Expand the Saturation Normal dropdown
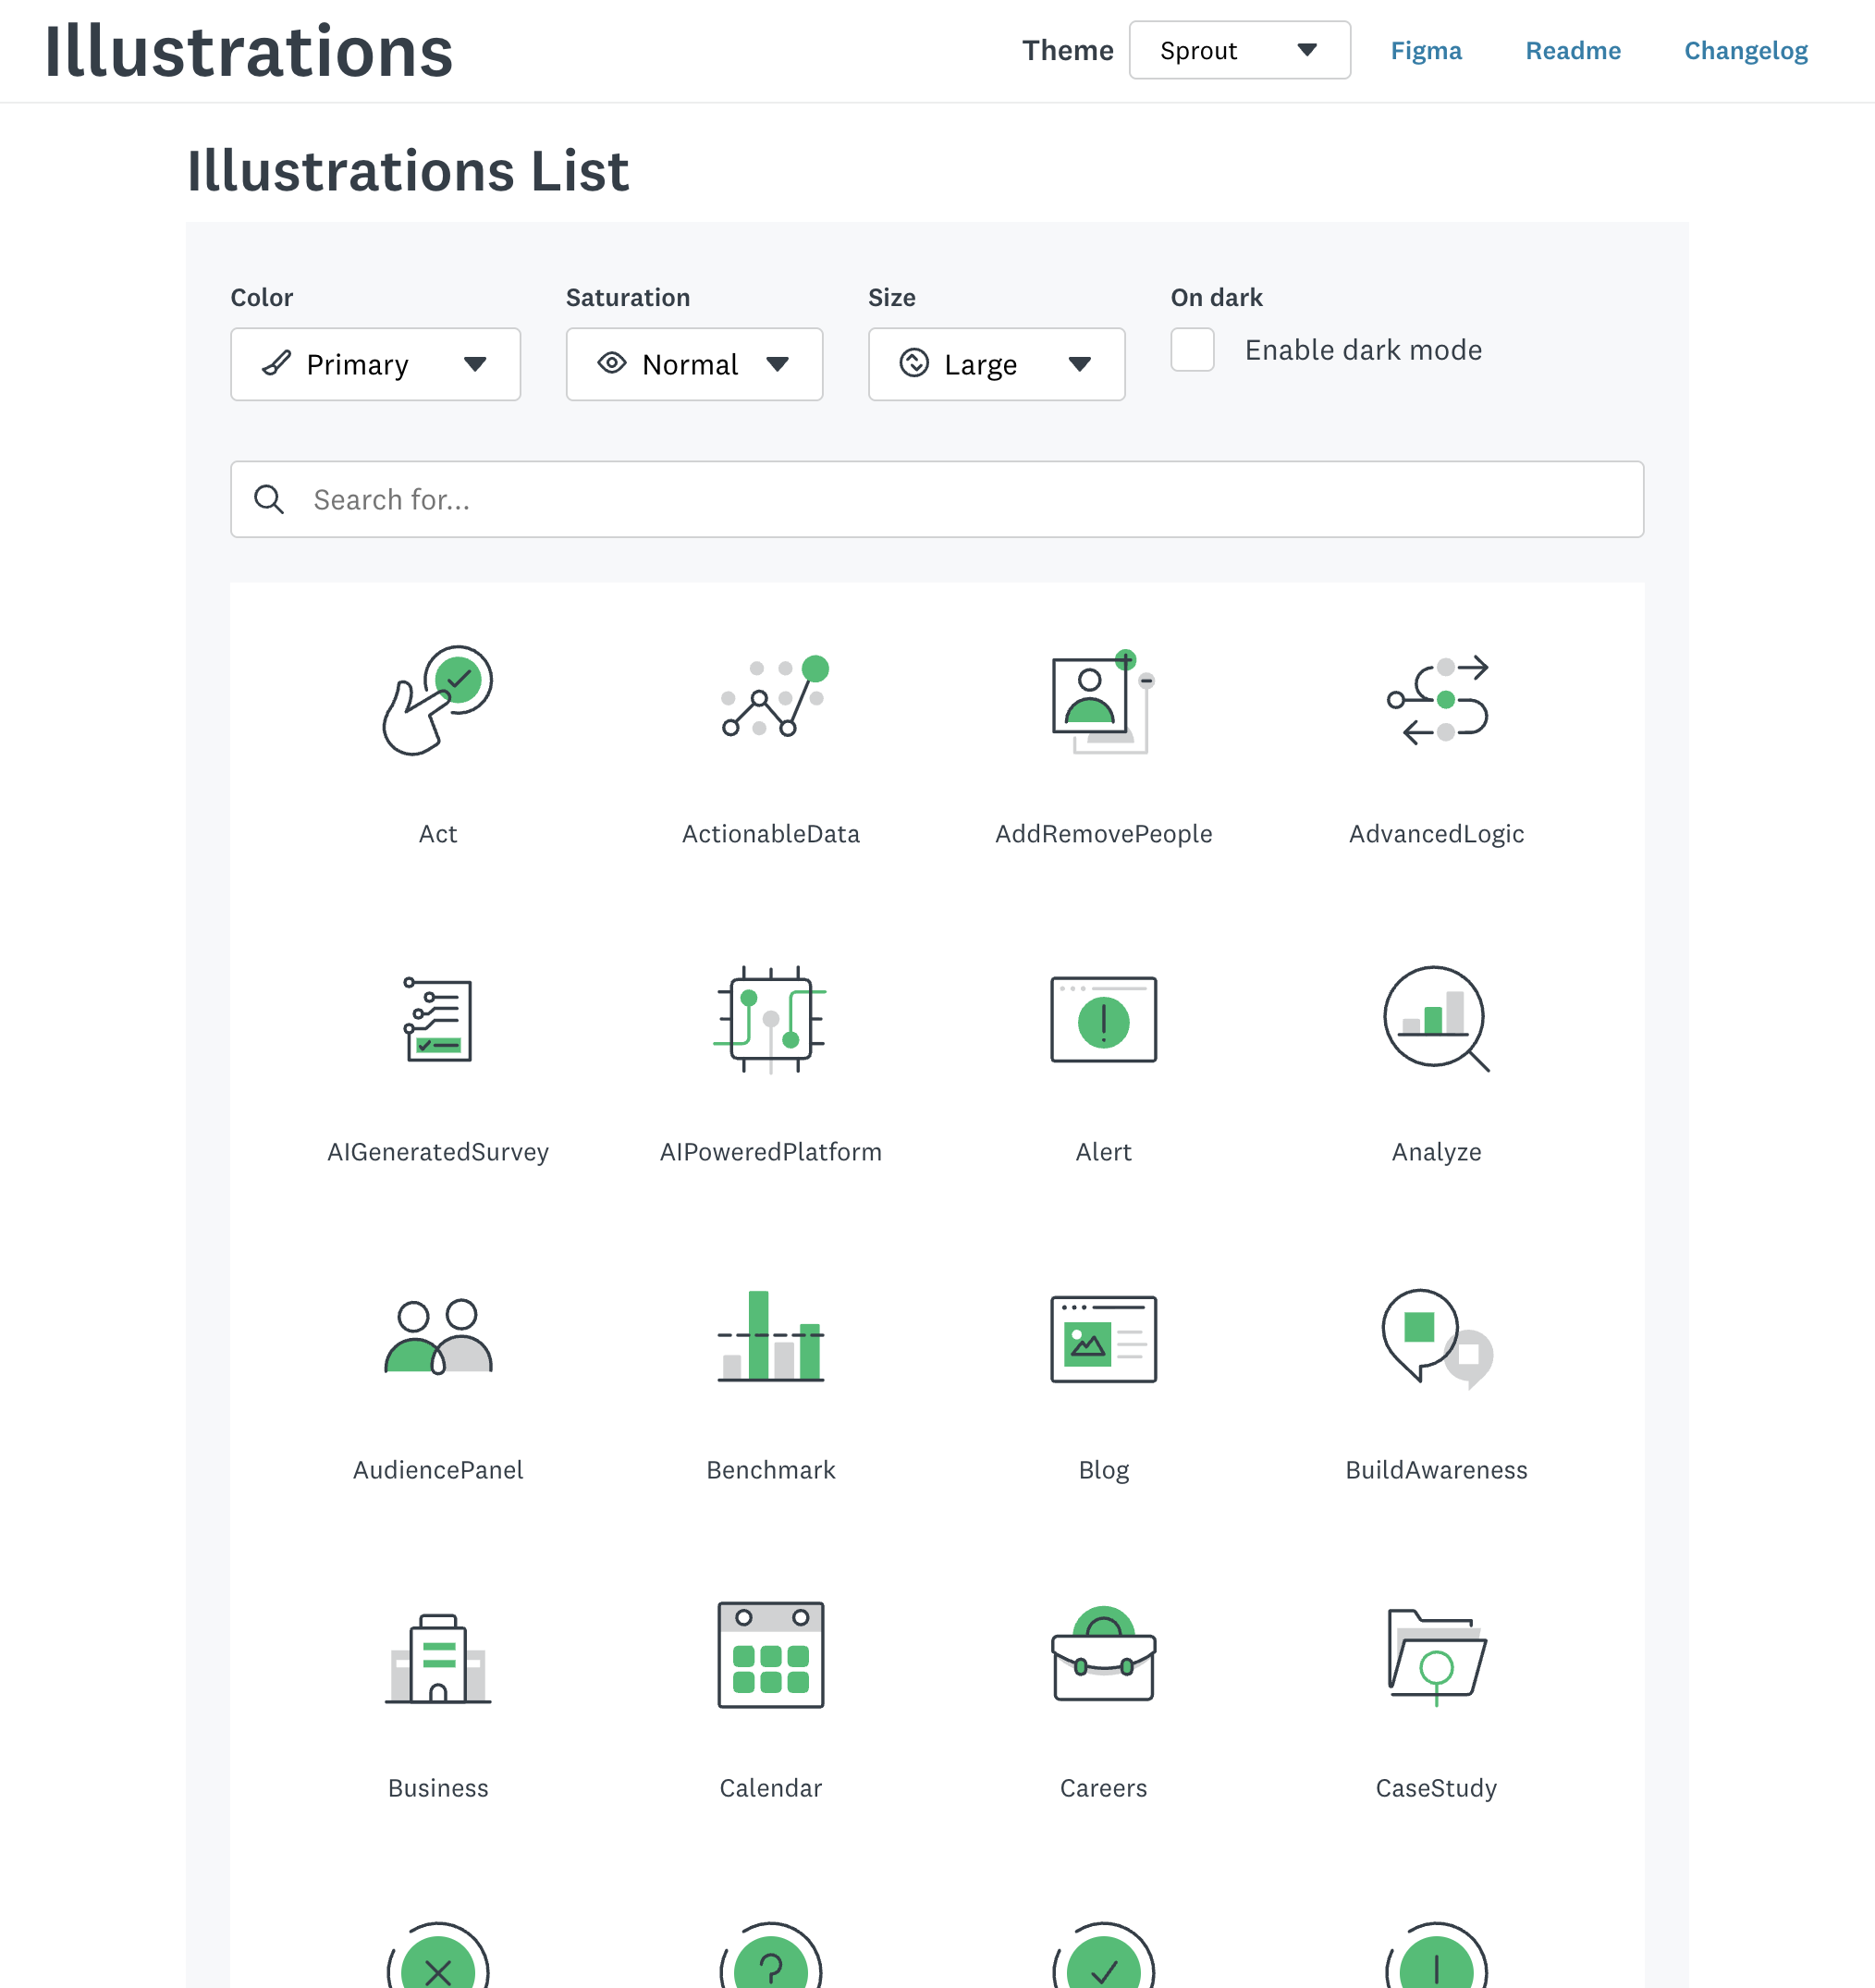 point(694,365)
